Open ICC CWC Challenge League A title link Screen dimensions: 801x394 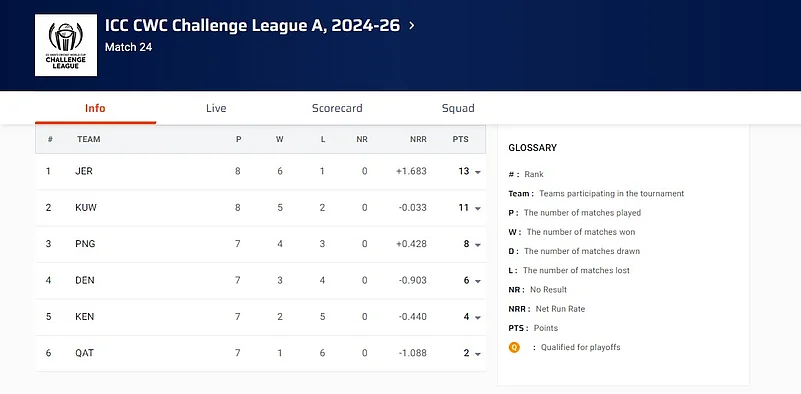pos(252,26)
